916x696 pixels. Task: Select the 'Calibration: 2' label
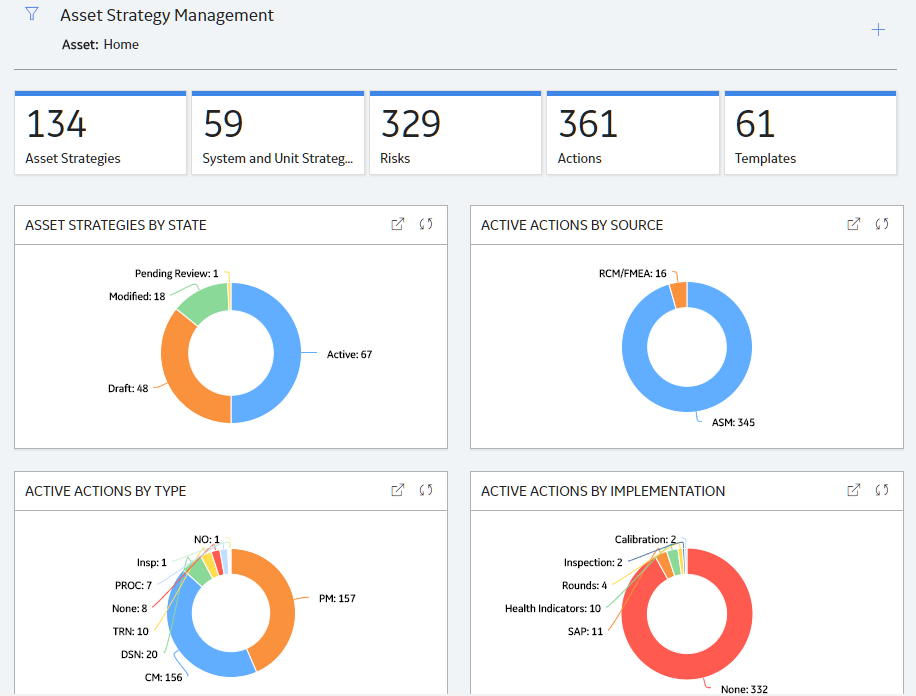[x=646, y=539]
